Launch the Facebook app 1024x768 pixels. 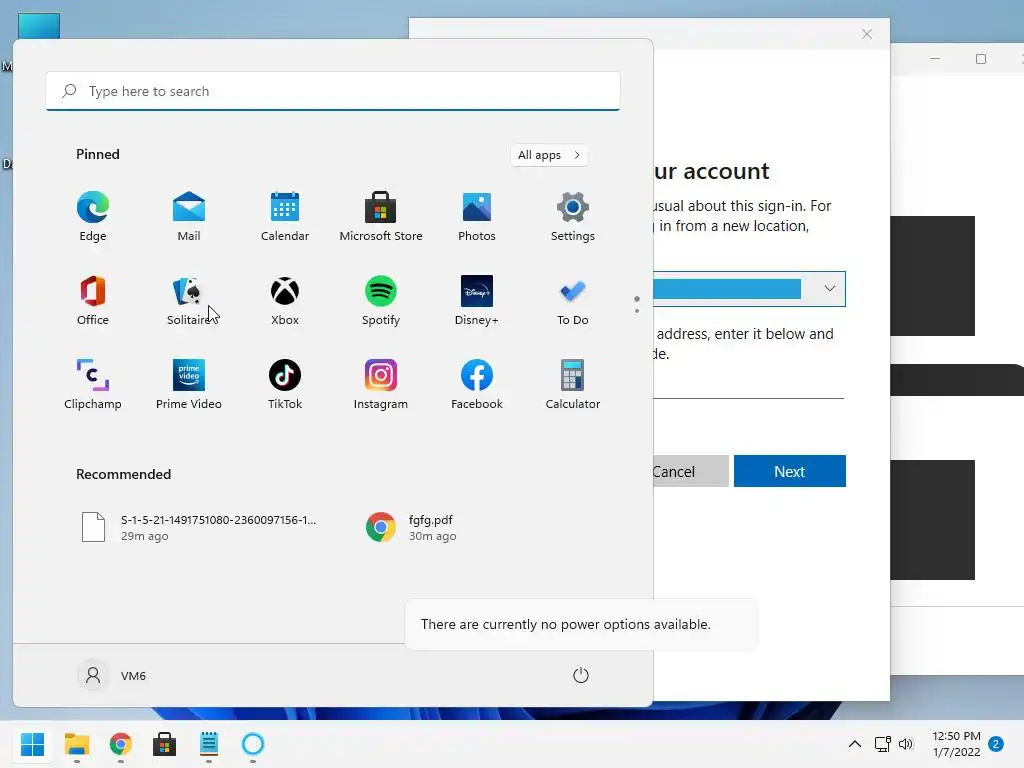pos(477,385)
